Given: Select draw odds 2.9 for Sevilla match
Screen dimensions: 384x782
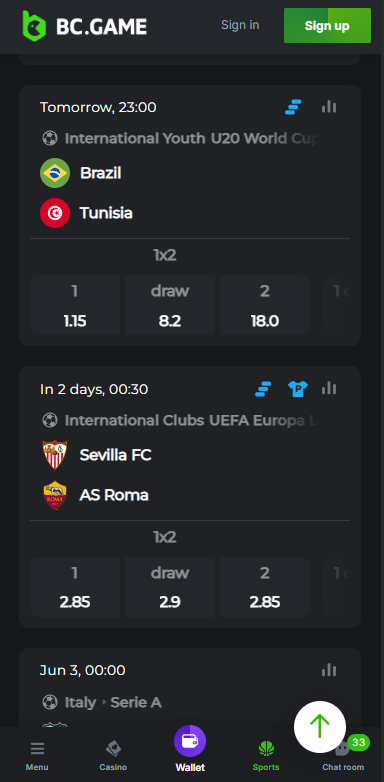Looking at the screenshot, I should click(x=170, y=587).
